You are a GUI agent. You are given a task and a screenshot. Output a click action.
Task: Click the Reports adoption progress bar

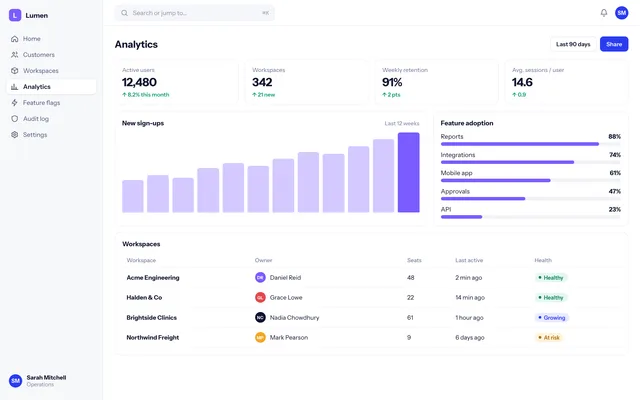(x=531, y=144)
